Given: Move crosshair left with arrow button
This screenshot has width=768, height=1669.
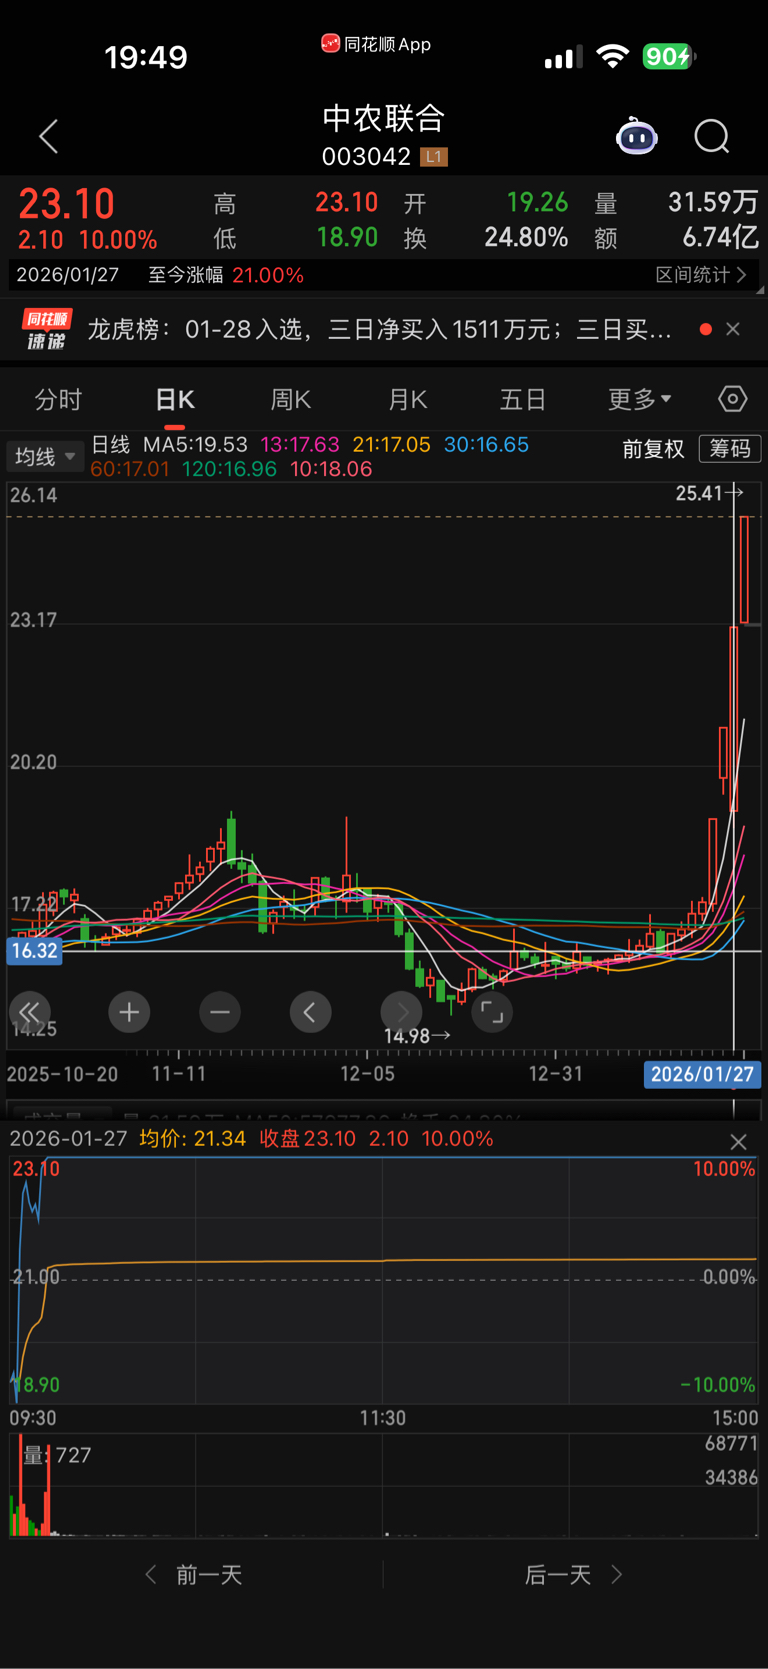Looking at the screenshot, I should point(310,1012).
